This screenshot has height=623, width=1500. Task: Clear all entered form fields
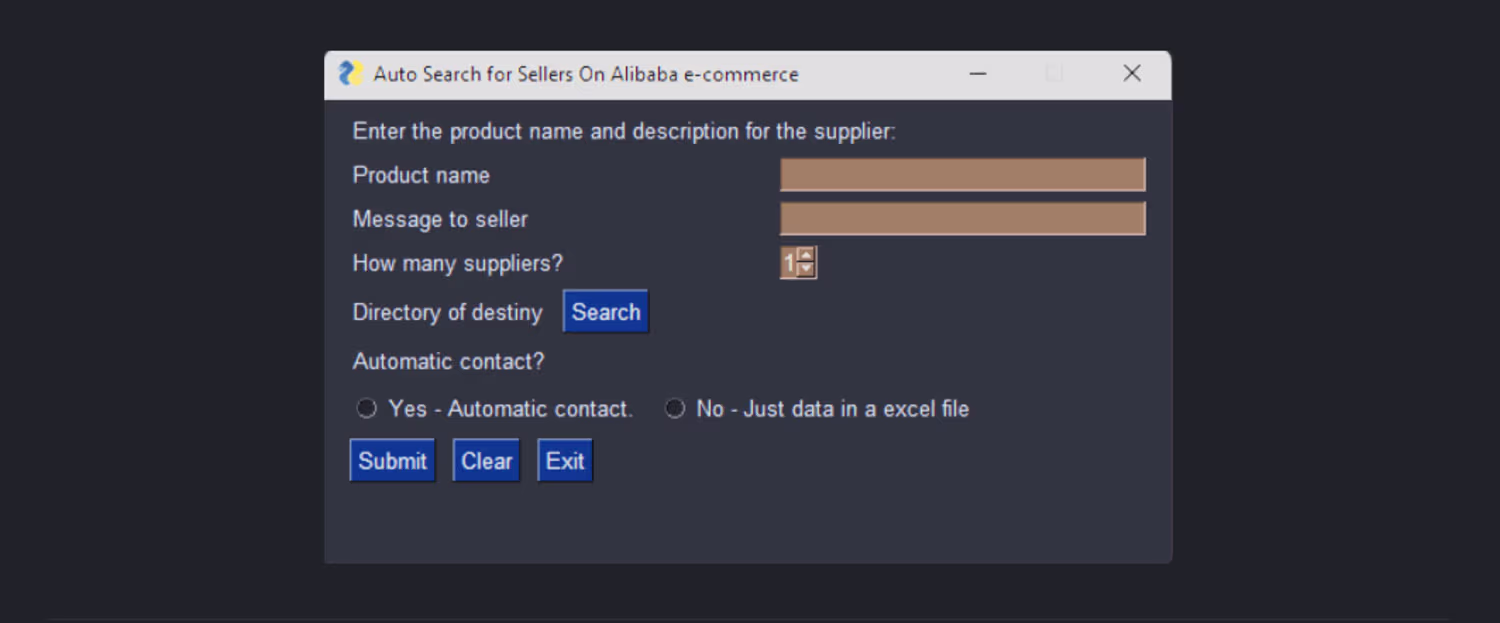point(486,461)
